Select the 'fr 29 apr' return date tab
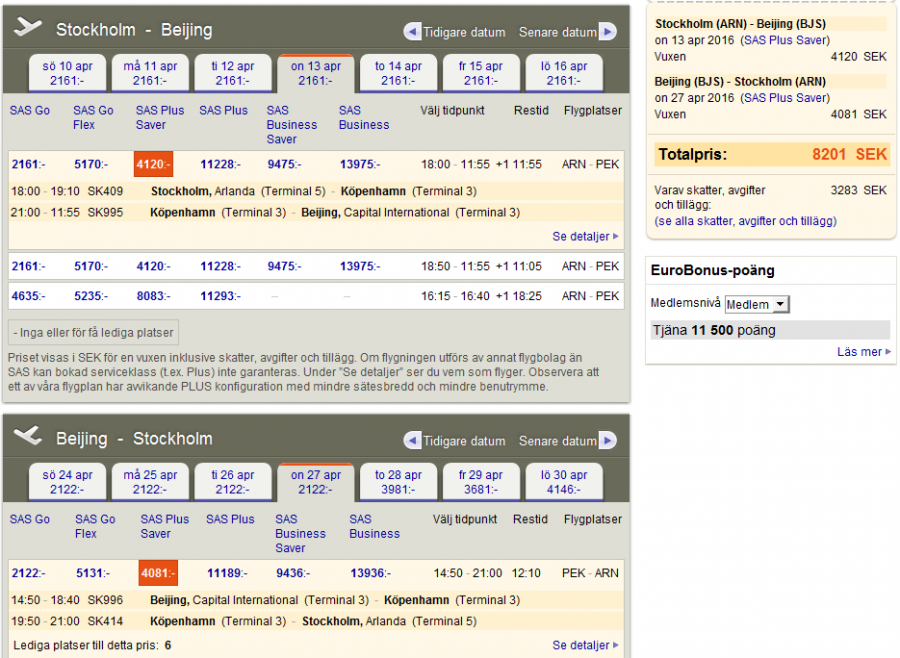Image resolution: width=900 pixels, height=658 pixels. (481, 482)
